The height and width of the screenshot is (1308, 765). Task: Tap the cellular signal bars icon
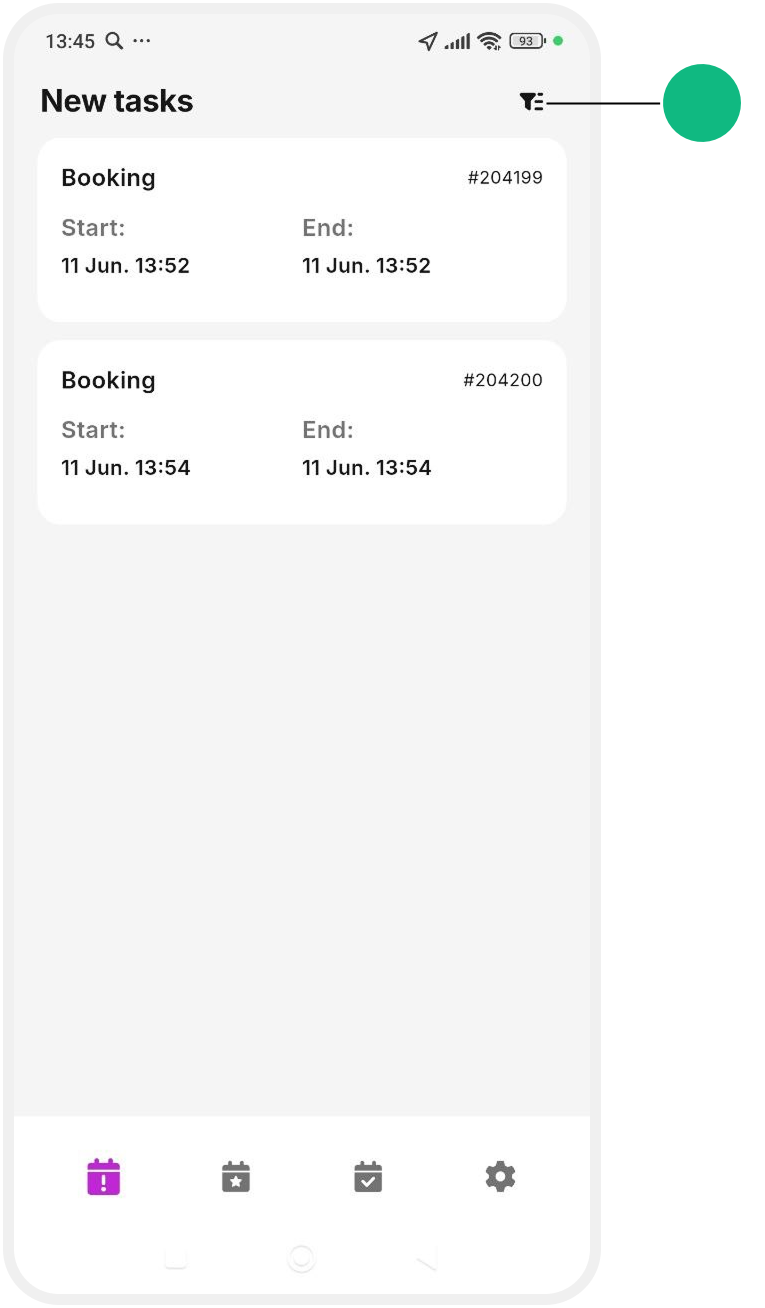pos(458,42)
